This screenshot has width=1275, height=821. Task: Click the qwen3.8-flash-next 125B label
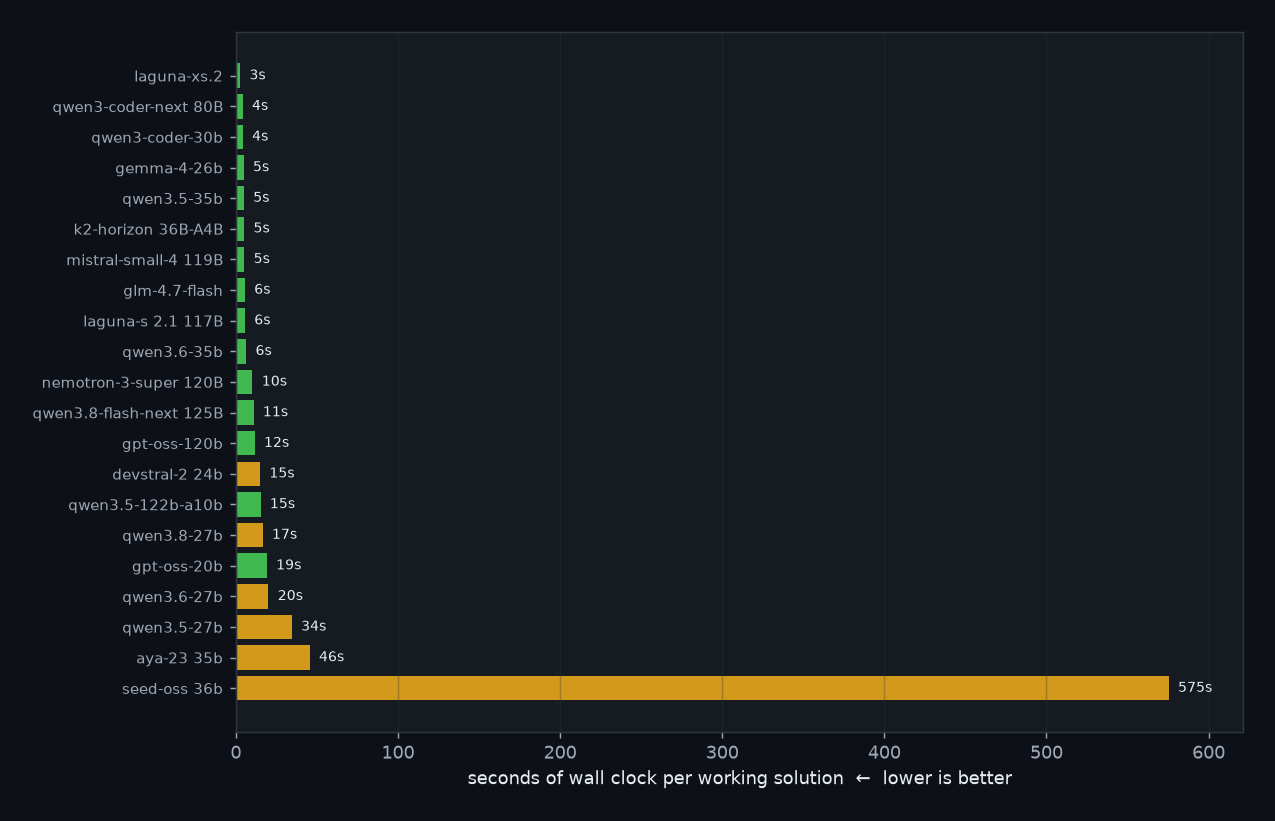click(128, 413)
